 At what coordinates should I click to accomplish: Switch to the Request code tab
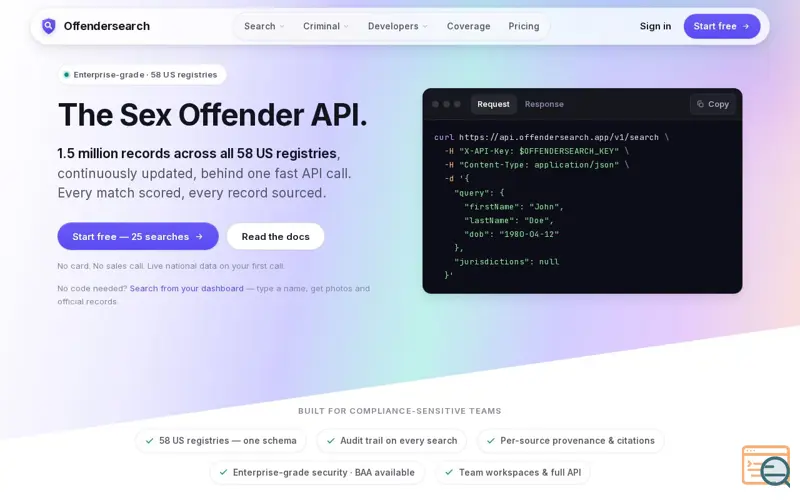(x=493, y=104)
